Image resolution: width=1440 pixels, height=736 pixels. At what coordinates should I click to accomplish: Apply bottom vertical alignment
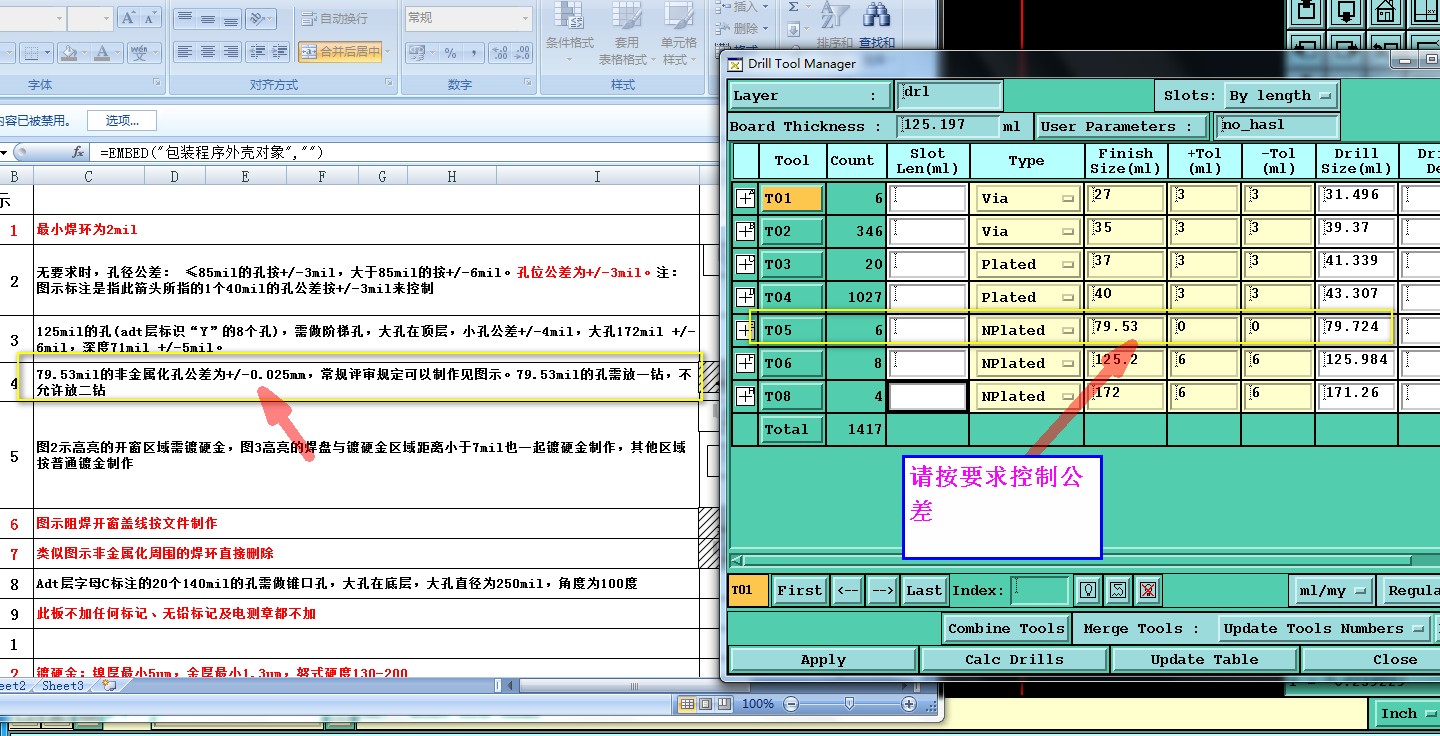231,18
